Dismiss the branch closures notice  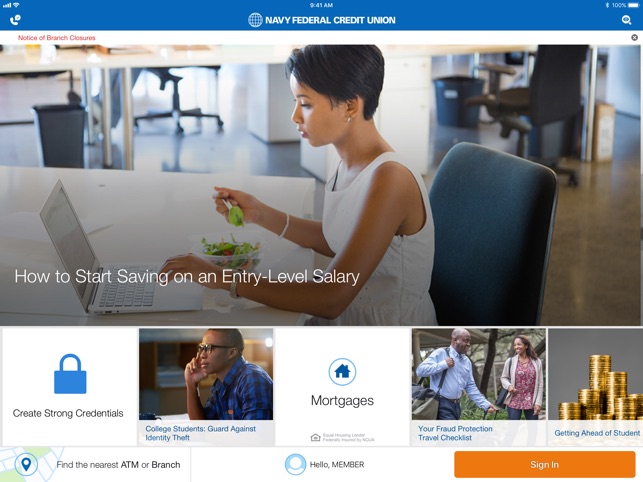tap(634, 38)
